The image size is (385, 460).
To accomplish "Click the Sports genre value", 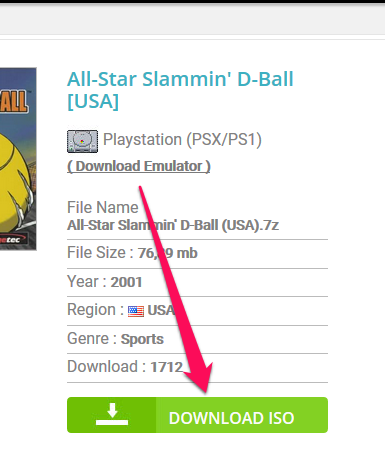I will pos(142,339).
